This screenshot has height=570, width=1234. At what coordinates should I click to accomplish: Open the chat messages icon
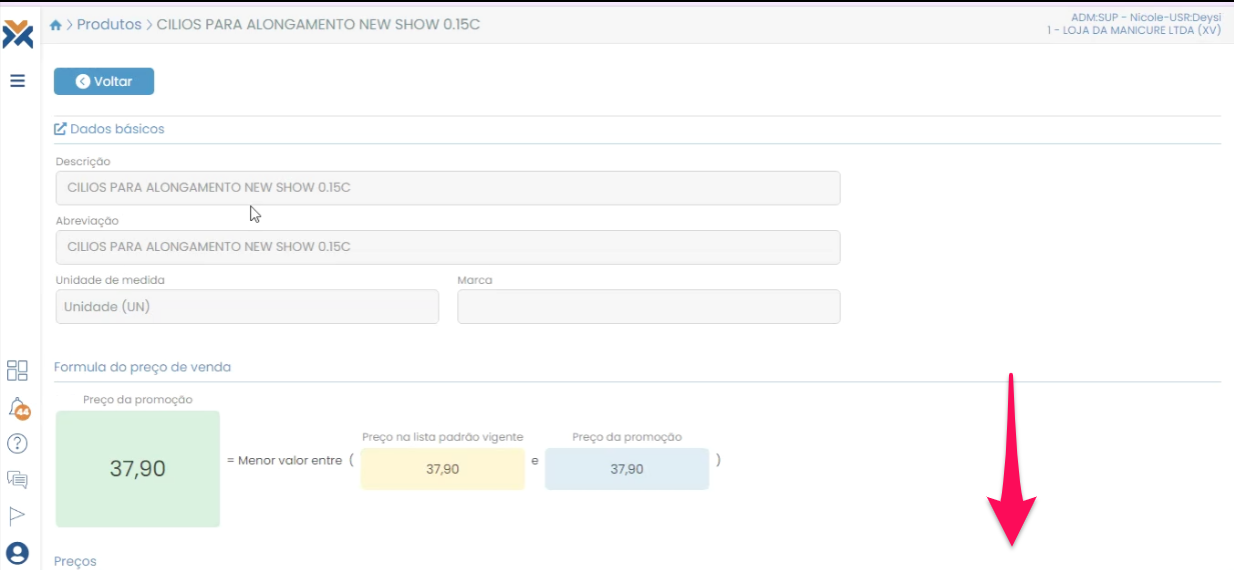point(17,479)
